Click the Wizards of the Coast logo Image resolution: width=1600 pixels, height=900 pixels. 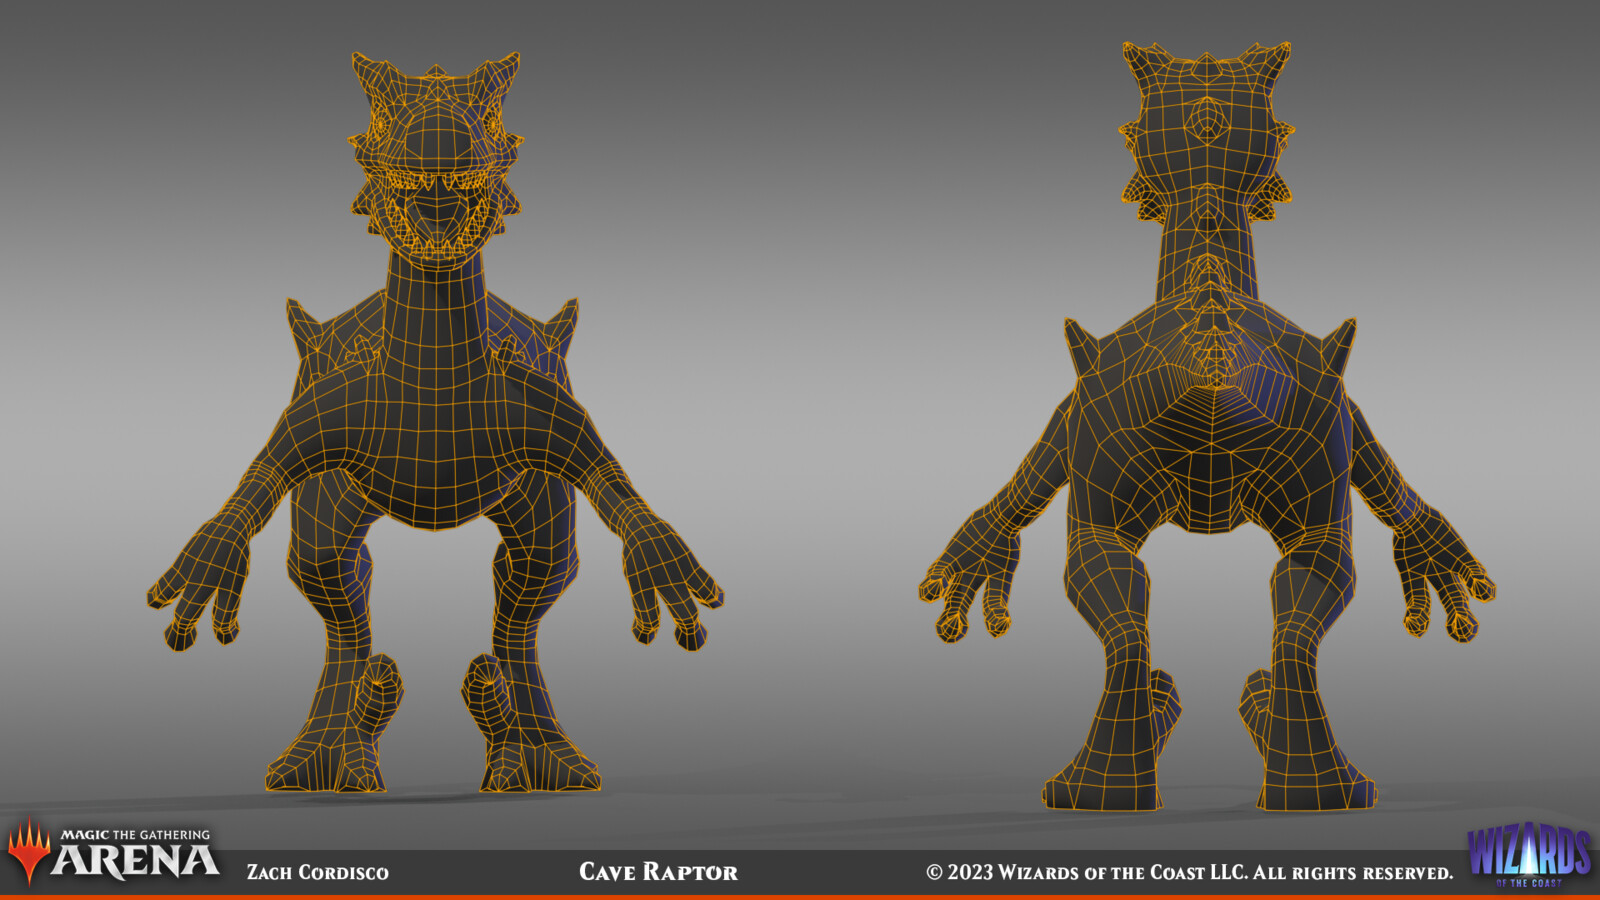click(x=1528, y=855)
